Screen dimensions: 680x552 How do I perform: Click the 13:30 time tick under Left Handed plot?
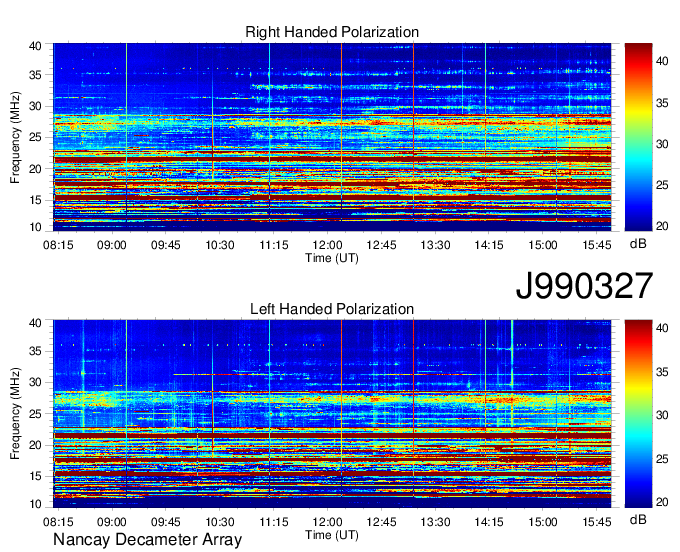pyautogui.click(x=435, y=522)
